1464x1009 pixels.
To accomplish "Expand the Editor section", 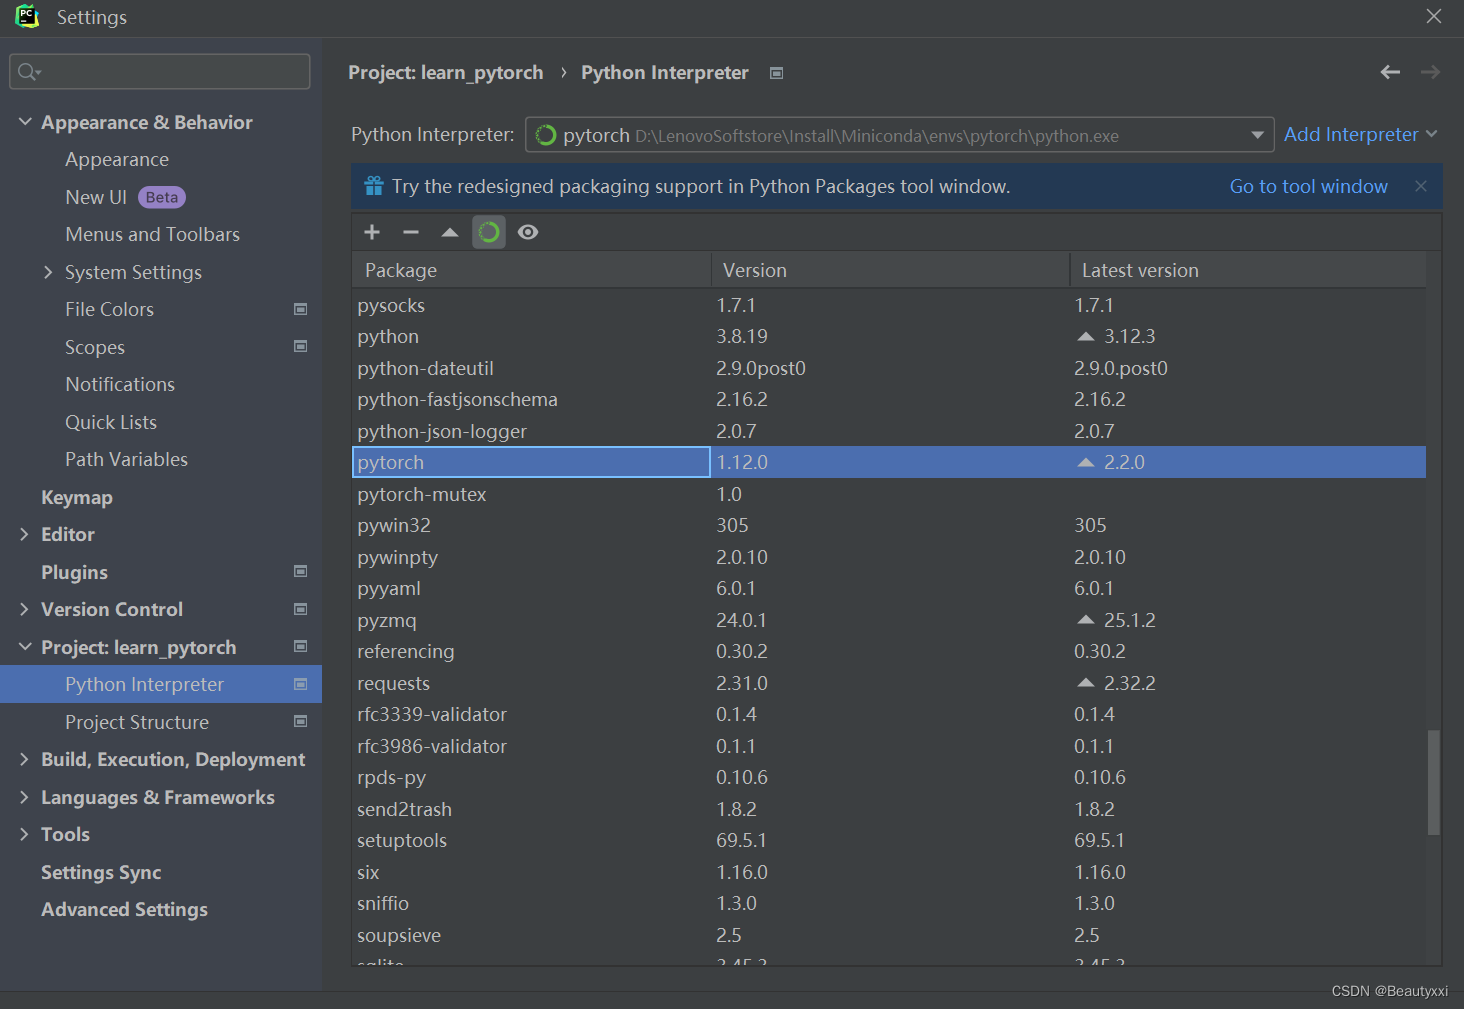I will tap(25, 534).
